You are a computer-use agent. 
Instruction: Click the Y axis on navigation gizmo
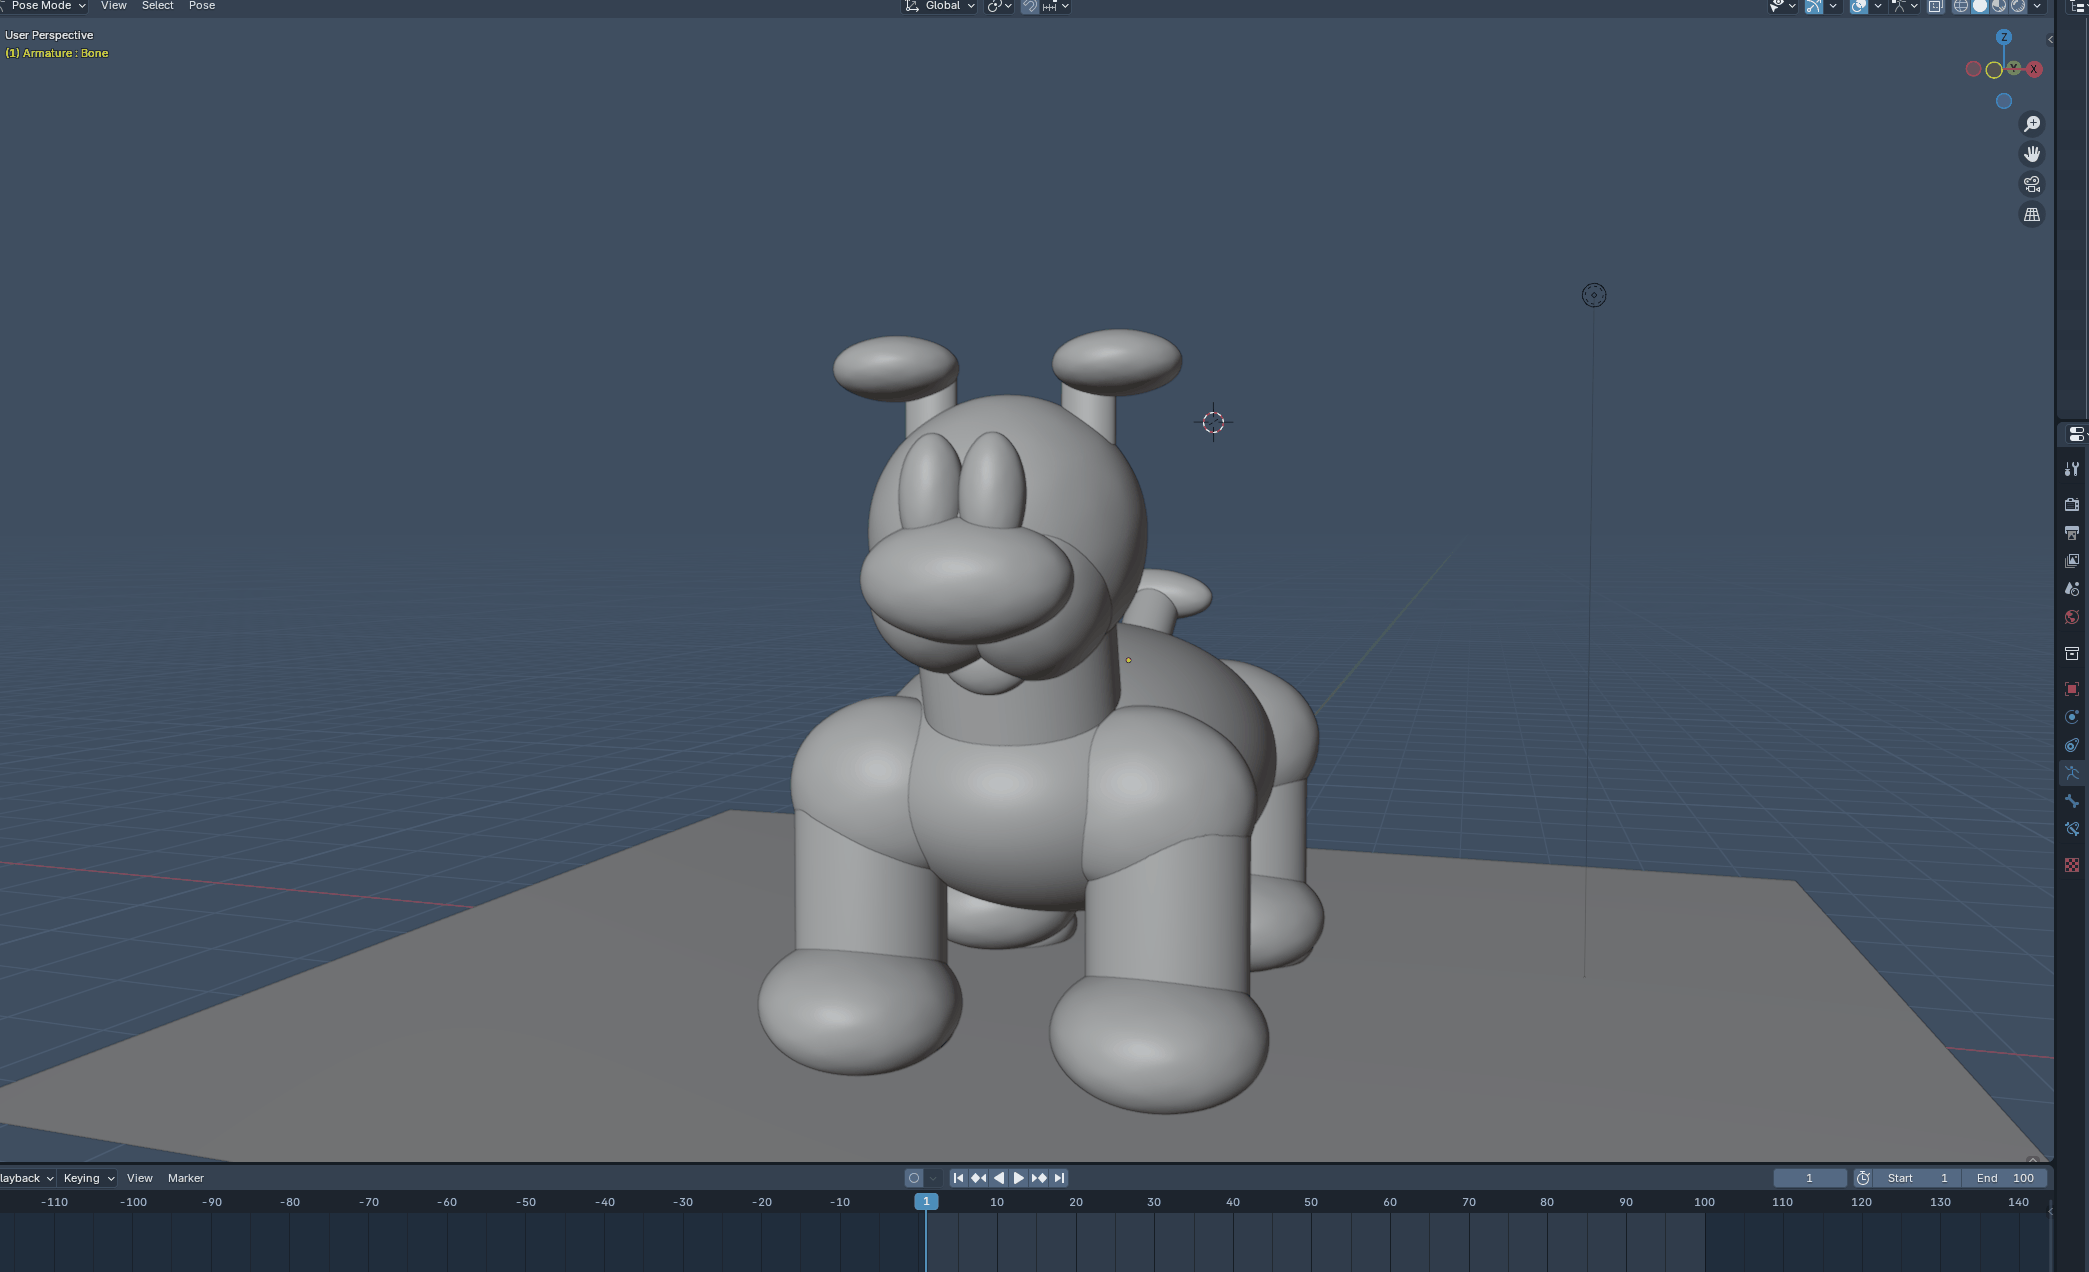tap(2013, 68)
